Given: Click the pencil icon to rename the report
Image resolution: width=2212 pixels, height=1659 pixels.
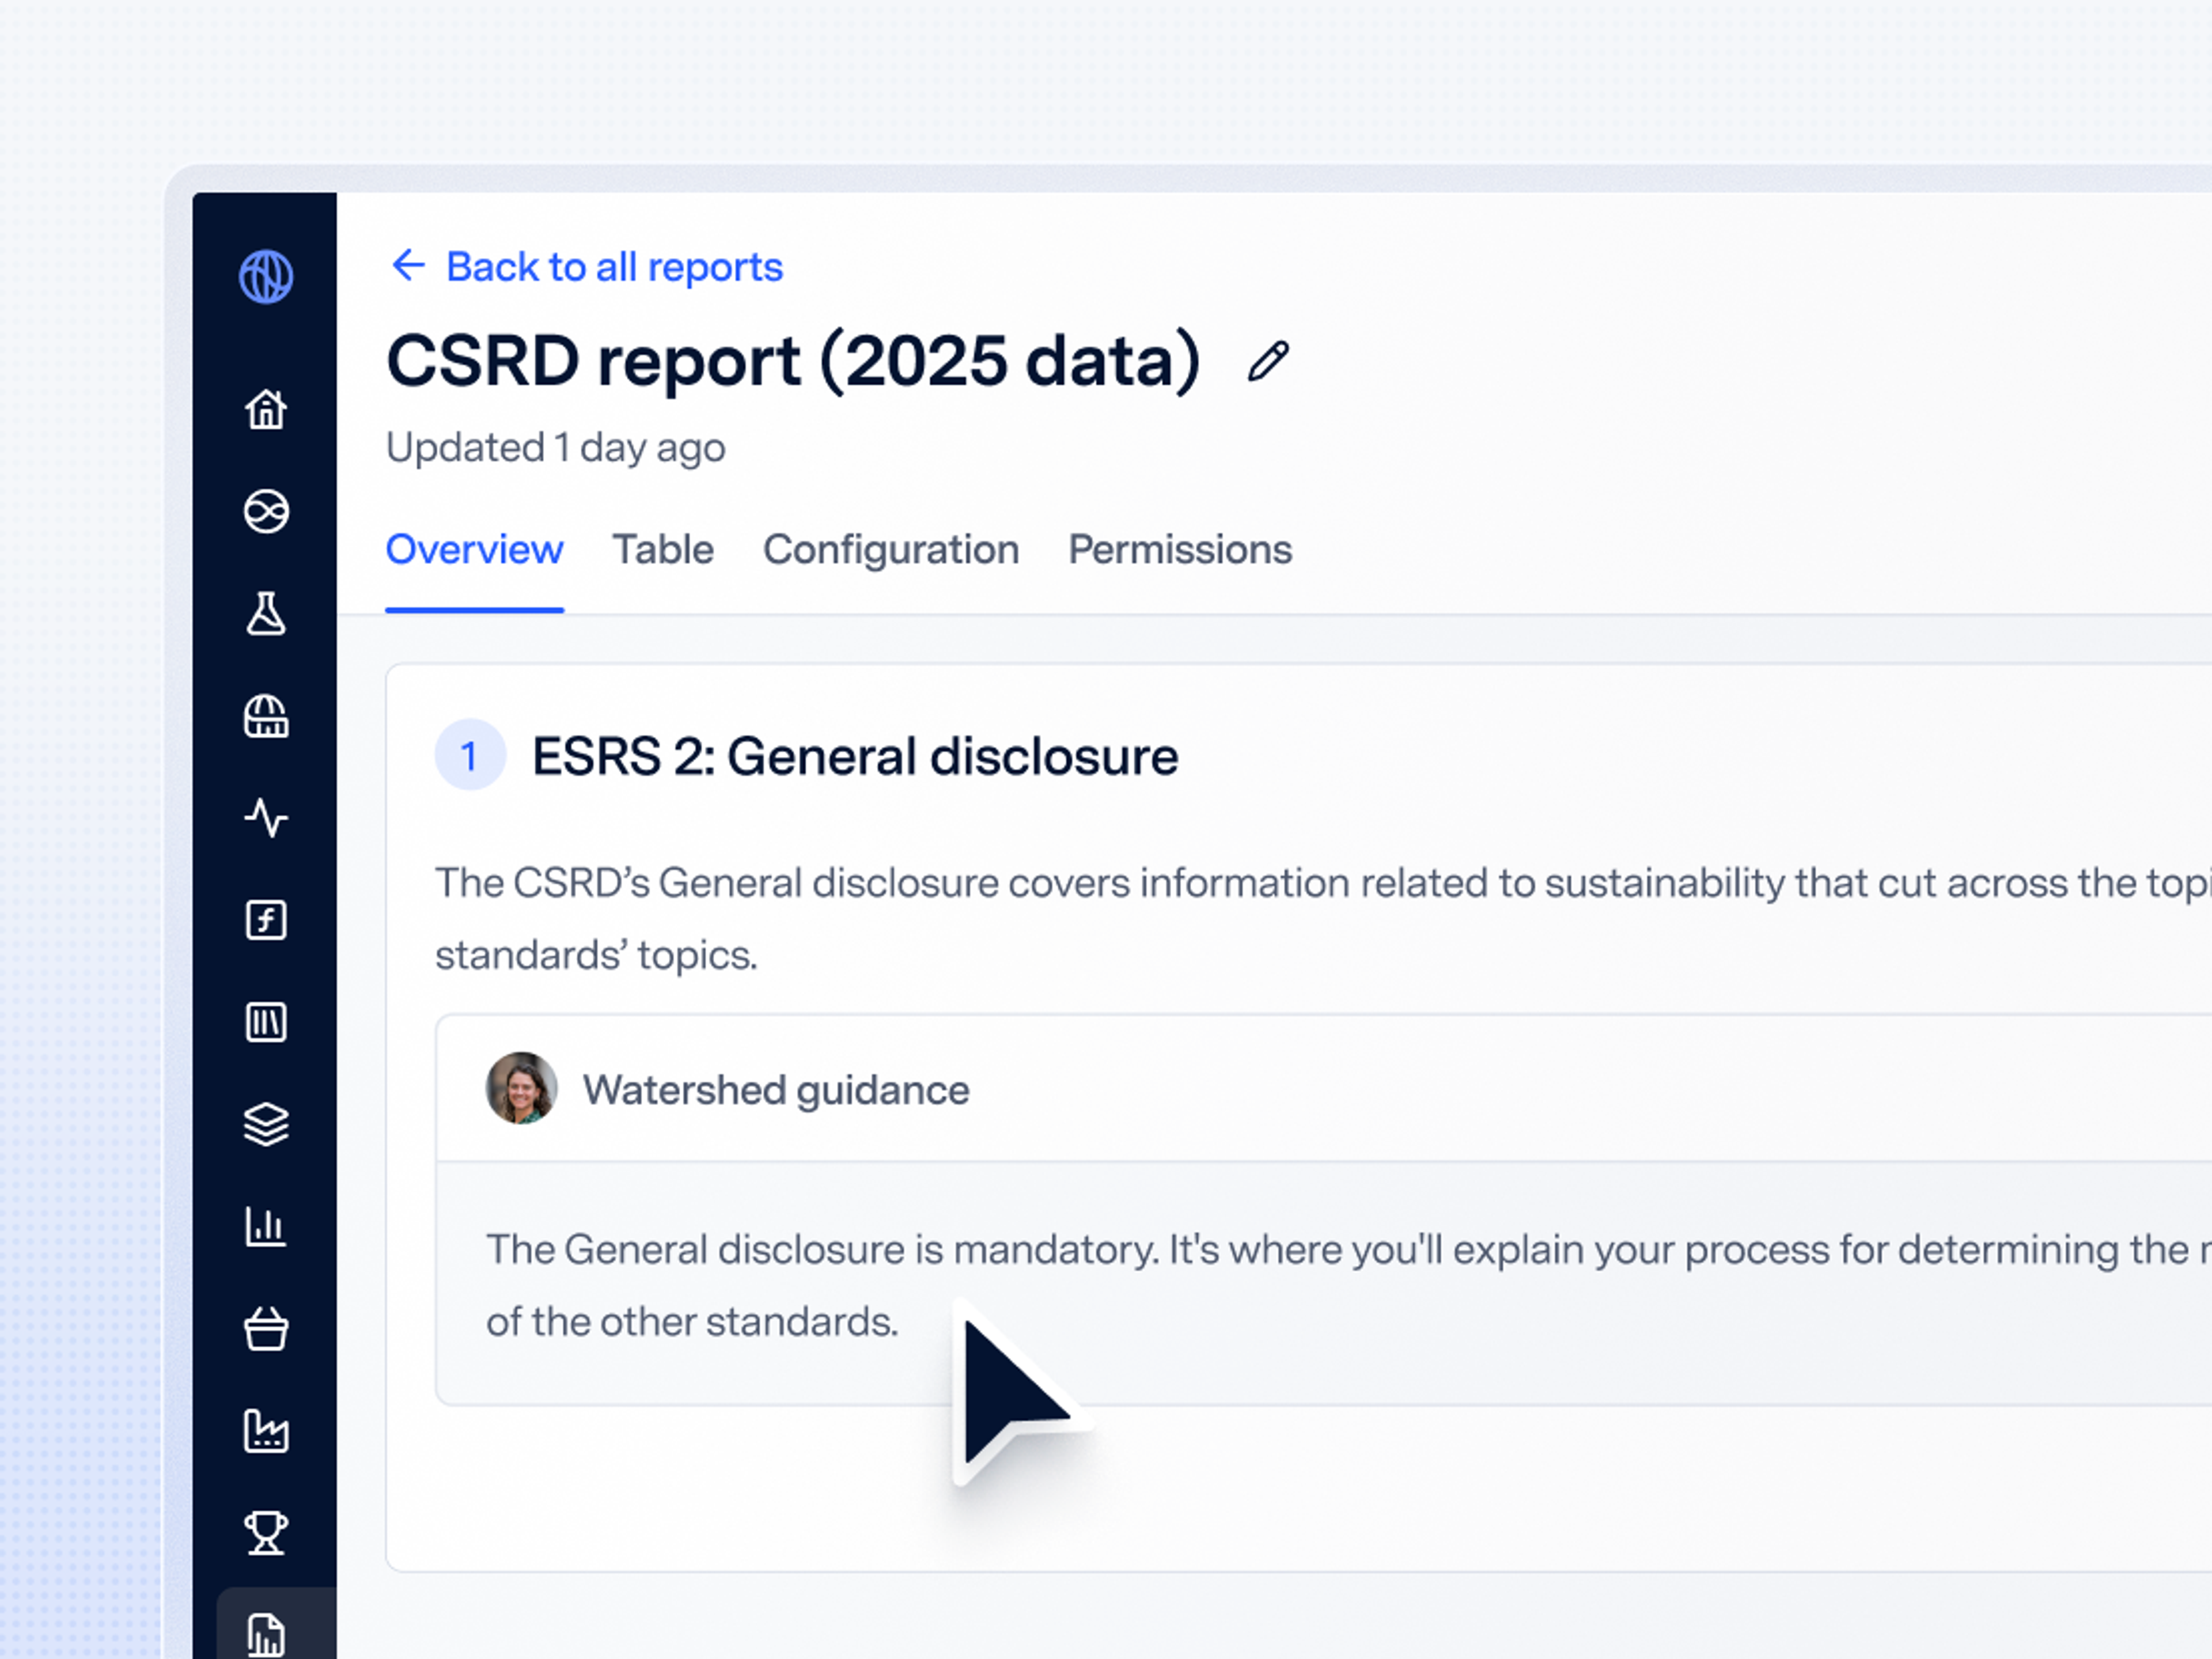Looking at the screenshot, I should click(x=1268, y=361).
